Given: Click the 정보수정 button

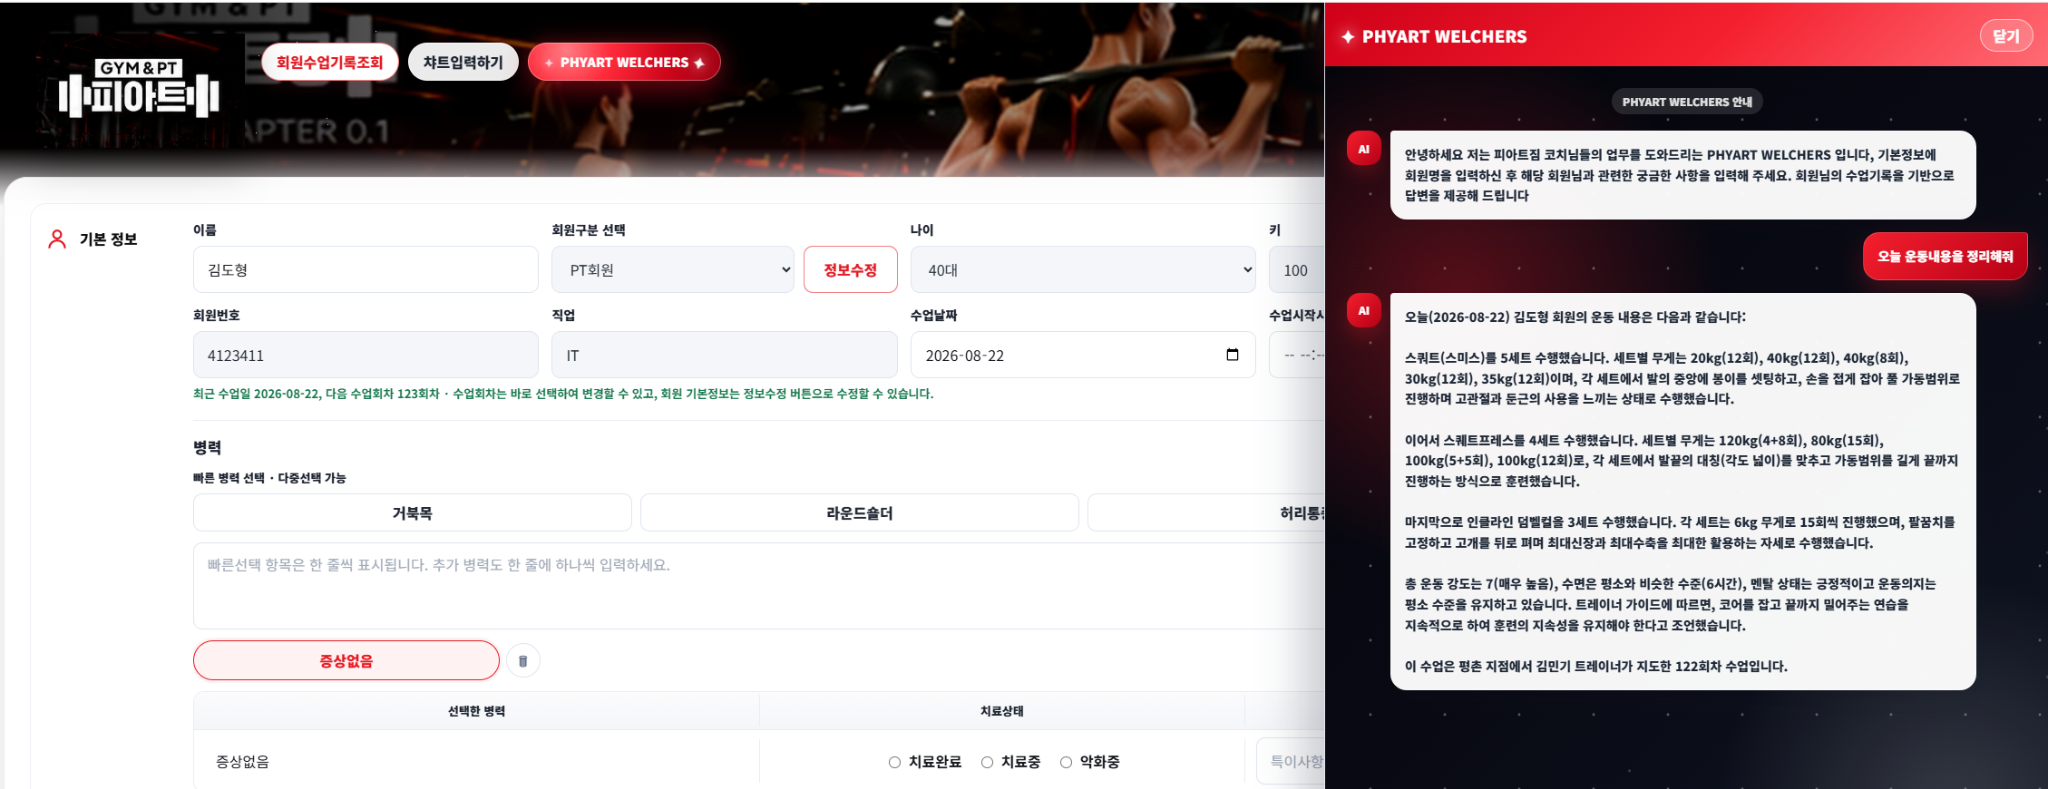Looking at the screenshot, I should coord(850,270).
